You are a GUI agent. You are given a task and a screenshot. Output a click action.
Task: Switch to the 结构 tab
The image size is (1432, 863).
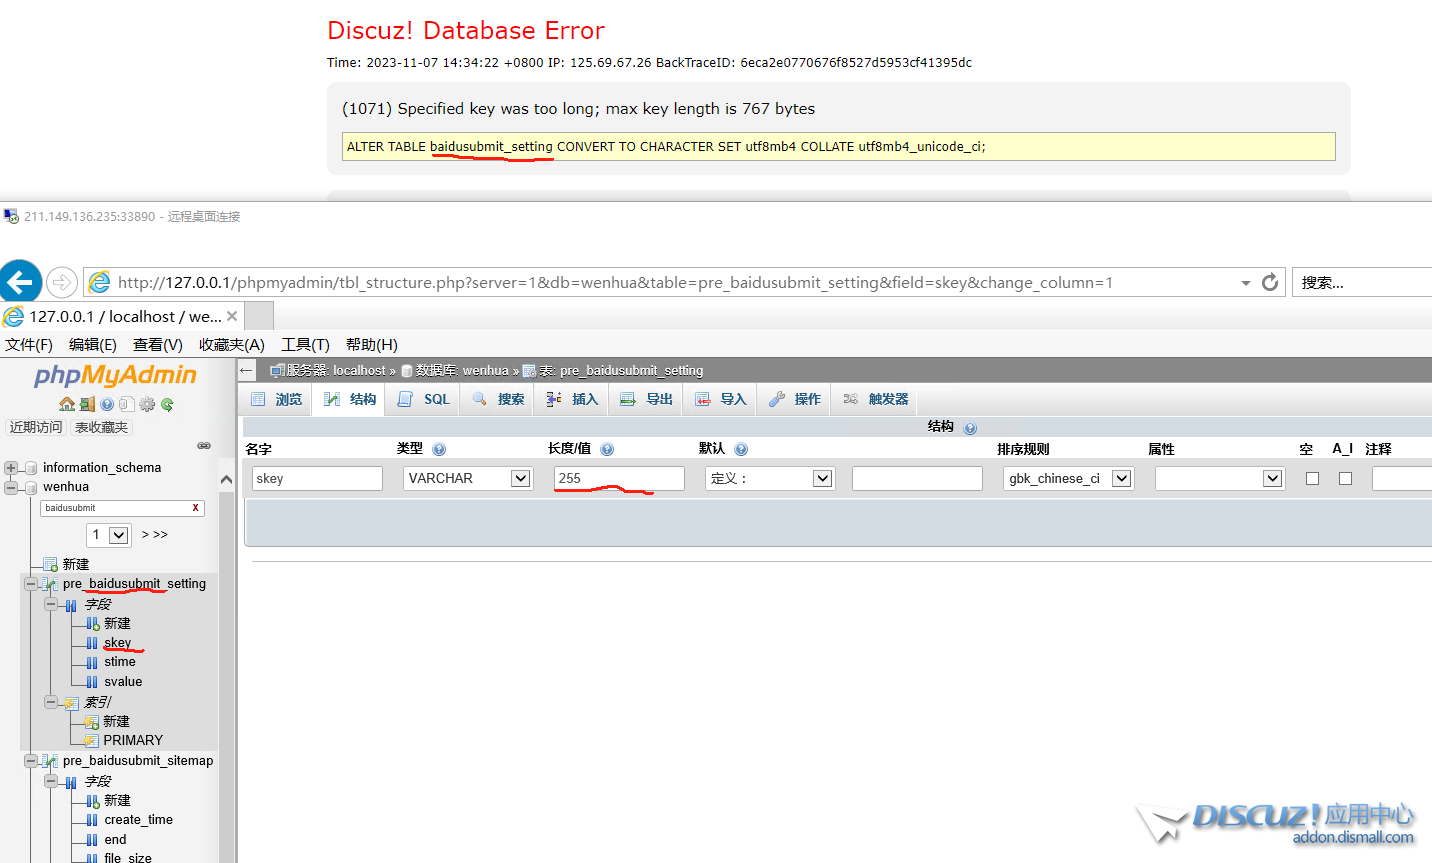(x=350, y=399)
